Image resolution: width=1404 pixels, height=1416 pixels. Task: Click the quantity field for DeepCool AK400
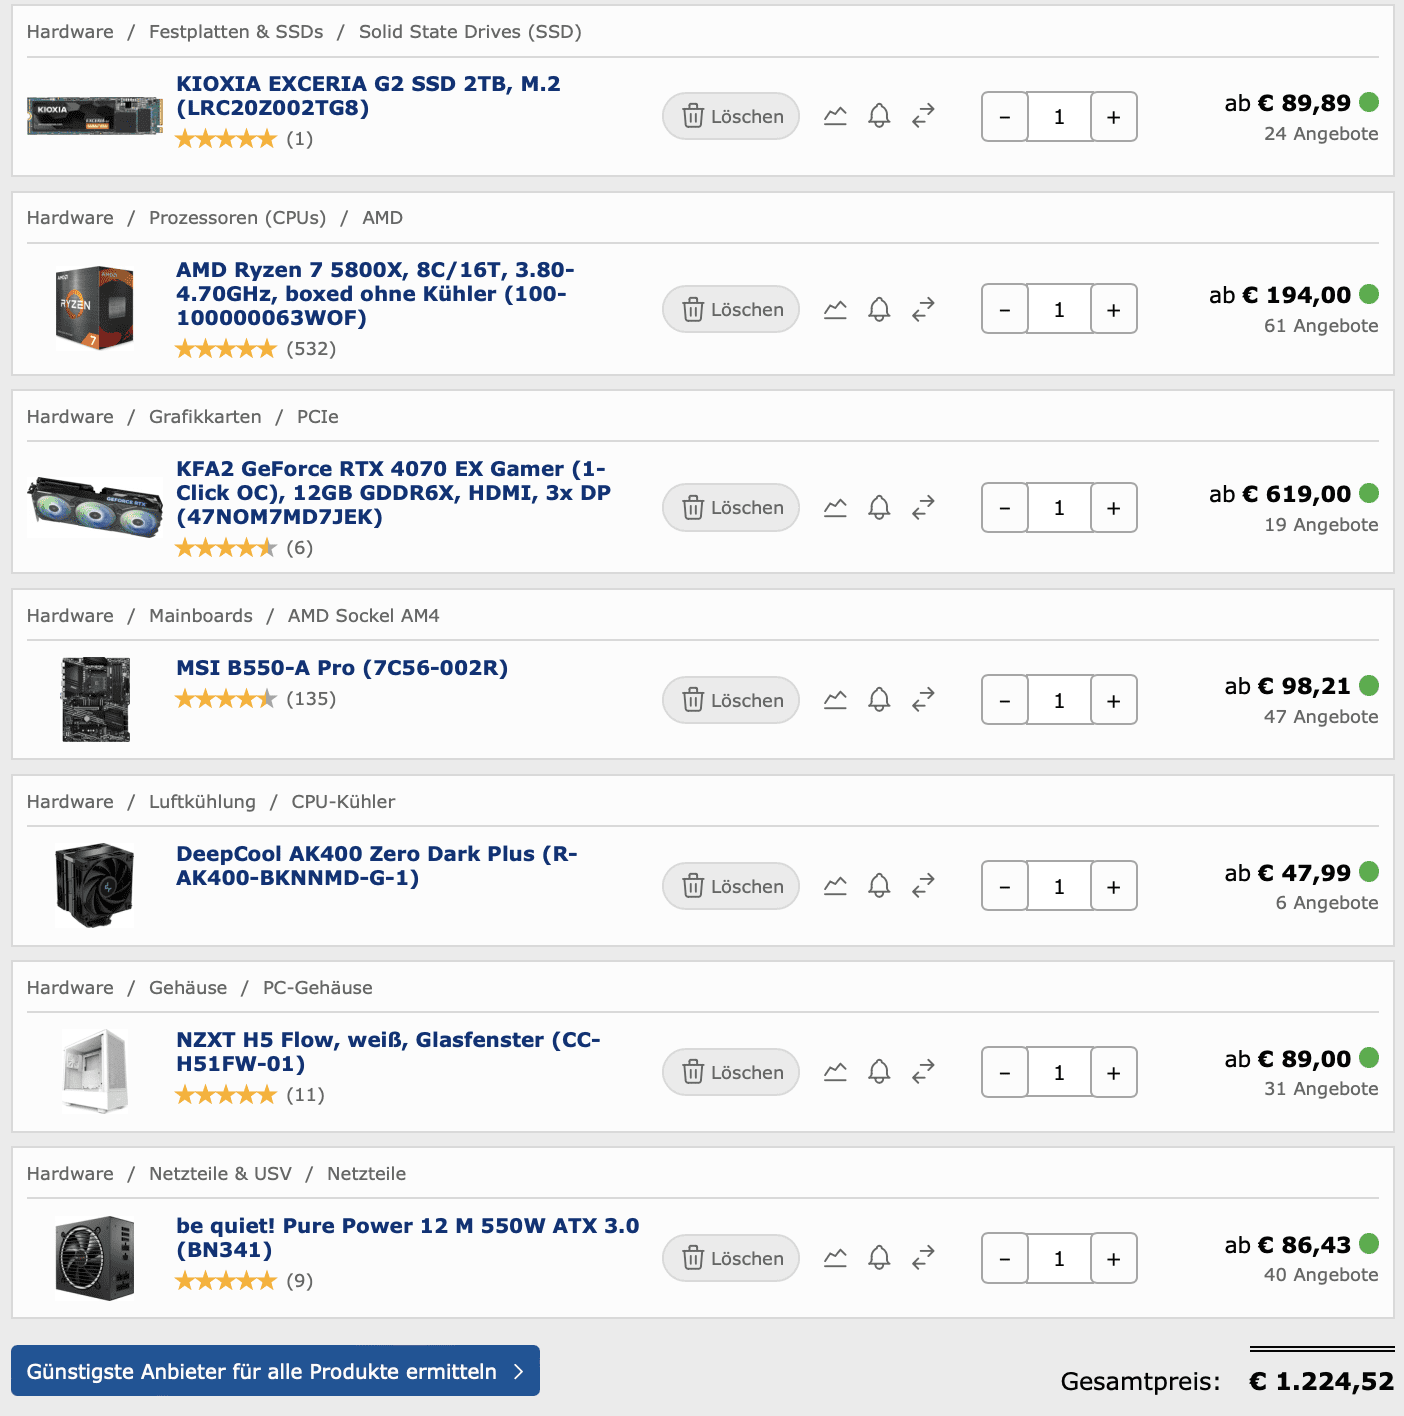point(1059,887)
